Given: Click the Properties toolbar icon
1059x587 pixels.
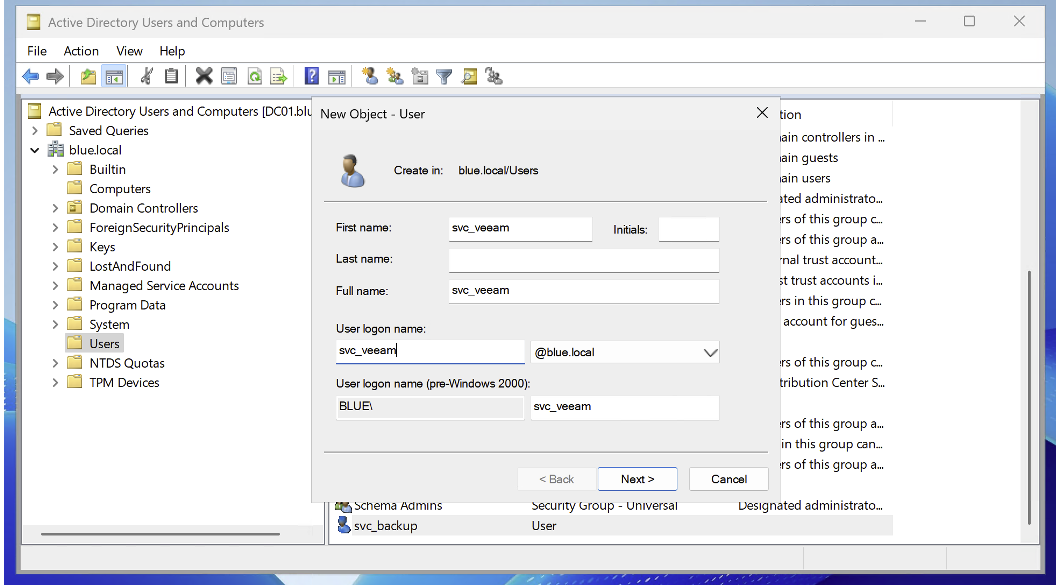Looking at the screenshot, I should [229, 76].
